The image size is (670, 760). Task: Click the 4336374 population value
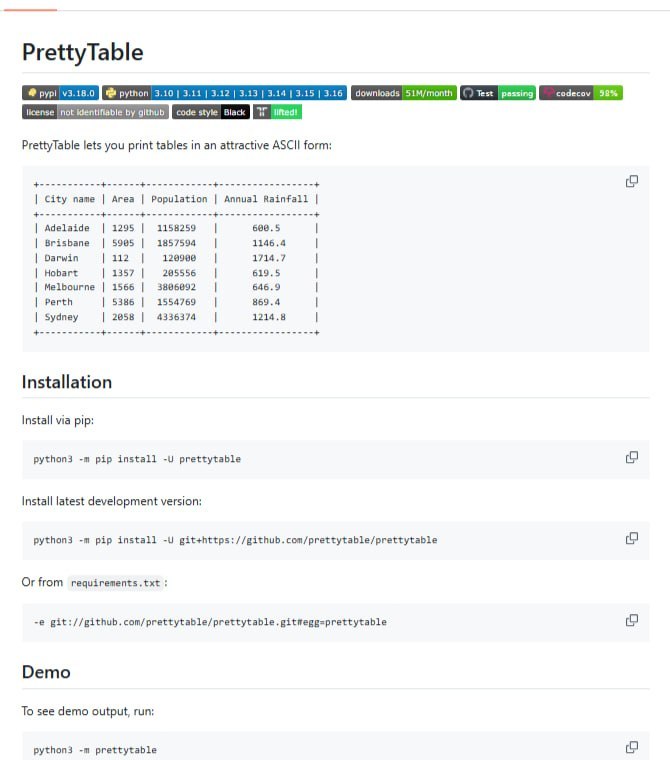176,317
